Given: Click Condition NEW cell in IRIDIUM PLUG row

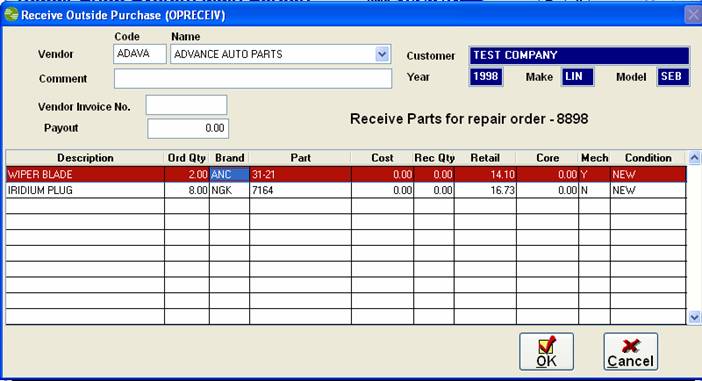Looking at the screenshot, I should pyautogui.click(x=648, y=190).
